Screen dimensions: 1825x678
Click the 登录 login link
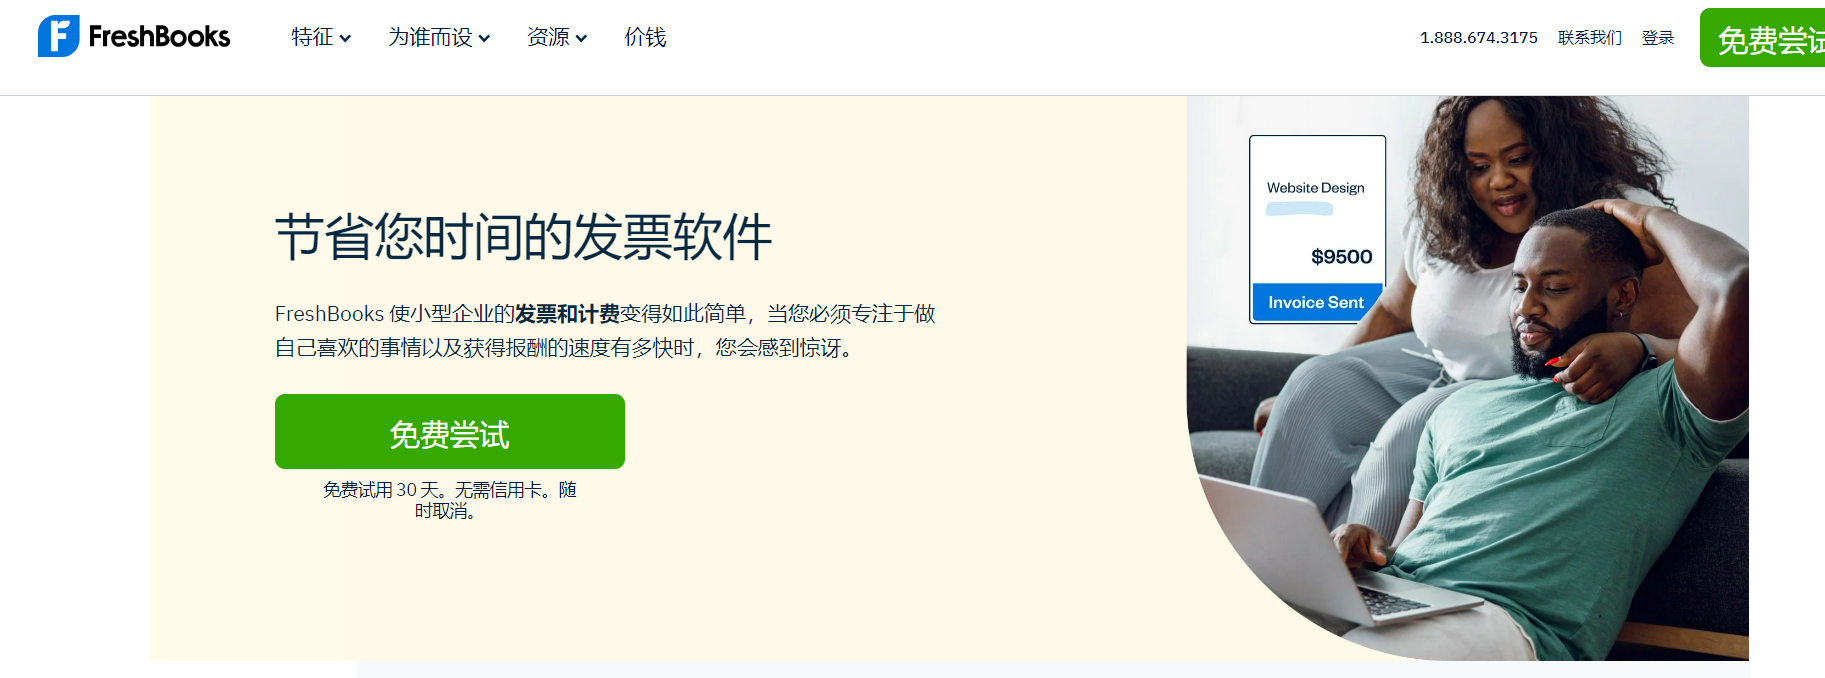tap(1658, 38)
